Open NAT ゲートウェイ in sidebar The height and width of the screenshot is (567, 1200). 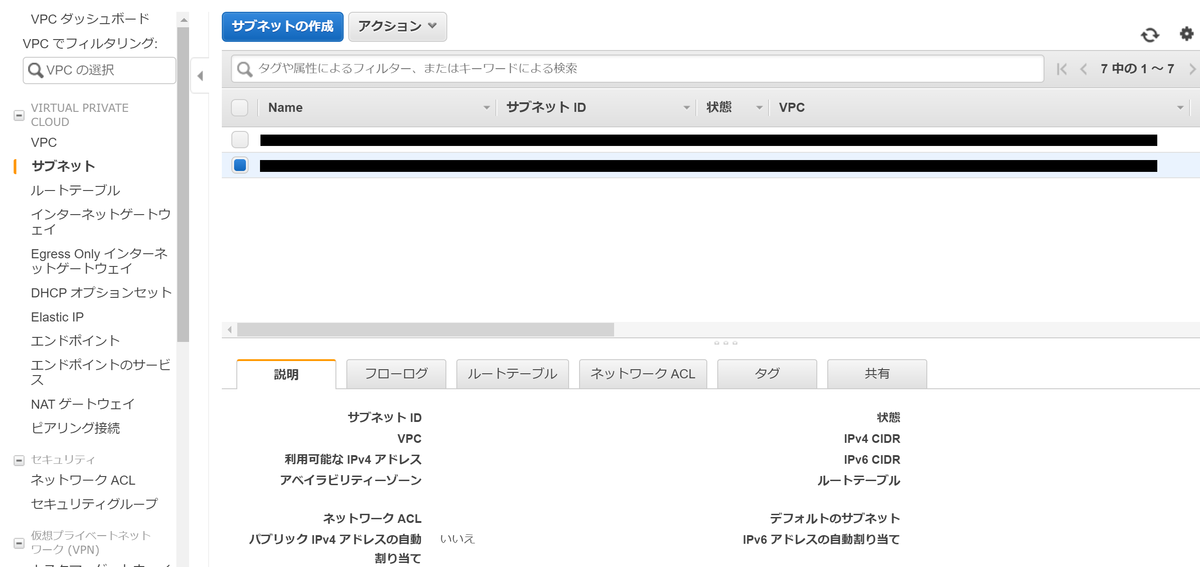[83, 404]
